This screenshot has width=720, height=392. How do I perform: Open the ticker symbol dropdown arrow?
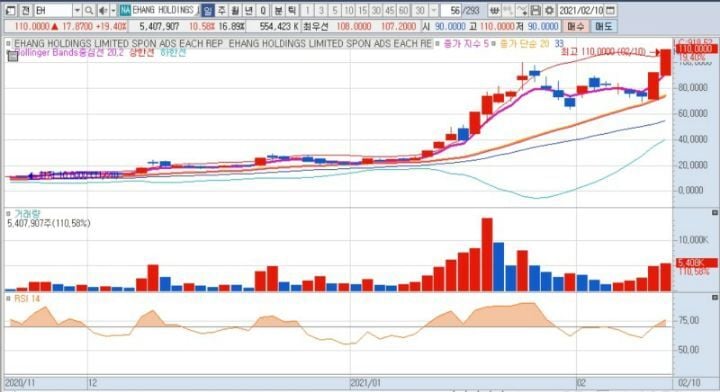77,10
